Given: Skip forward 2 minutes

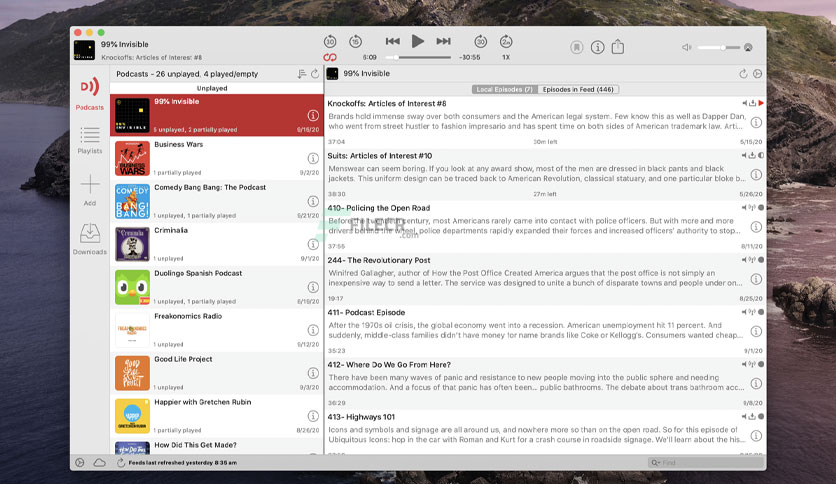Looking at the screenshot, I should [x=506, y=41].
